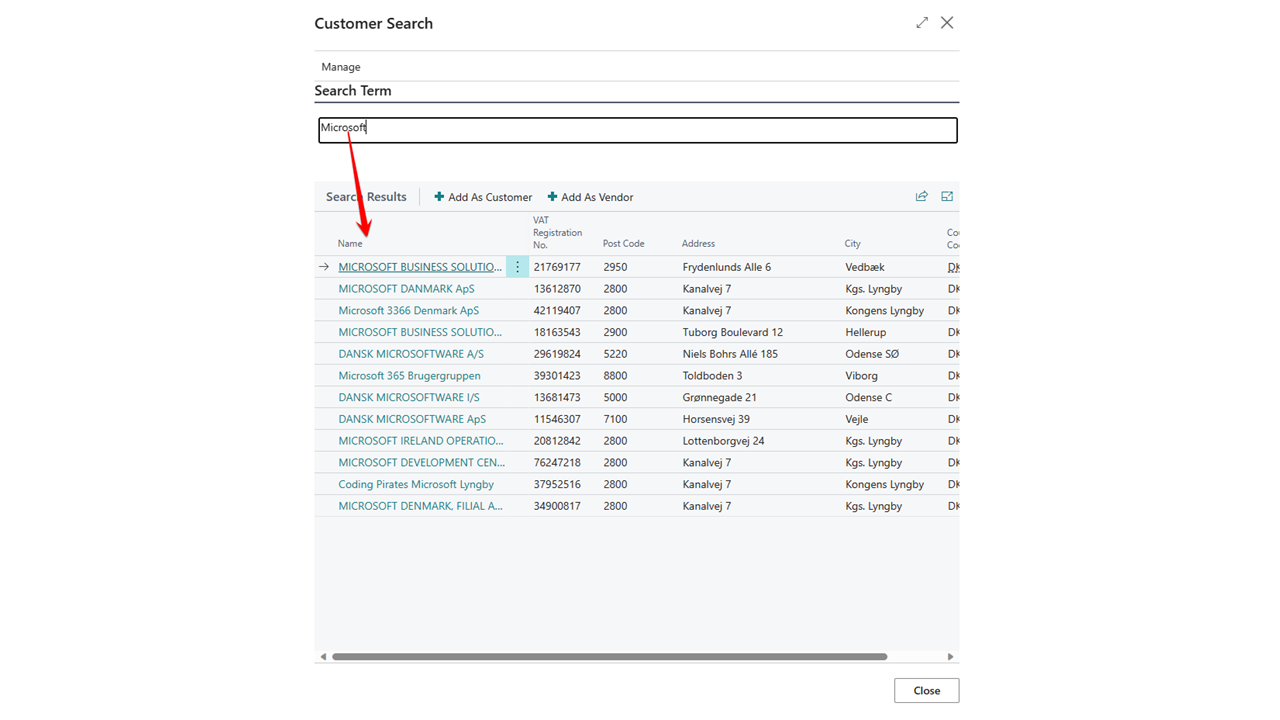The width and height of the screenshot is (1280, 720).
Task: Open MICROSOFT BUSINESS SOLUTIO... with VAT 18163543
Action: [420, 332]
